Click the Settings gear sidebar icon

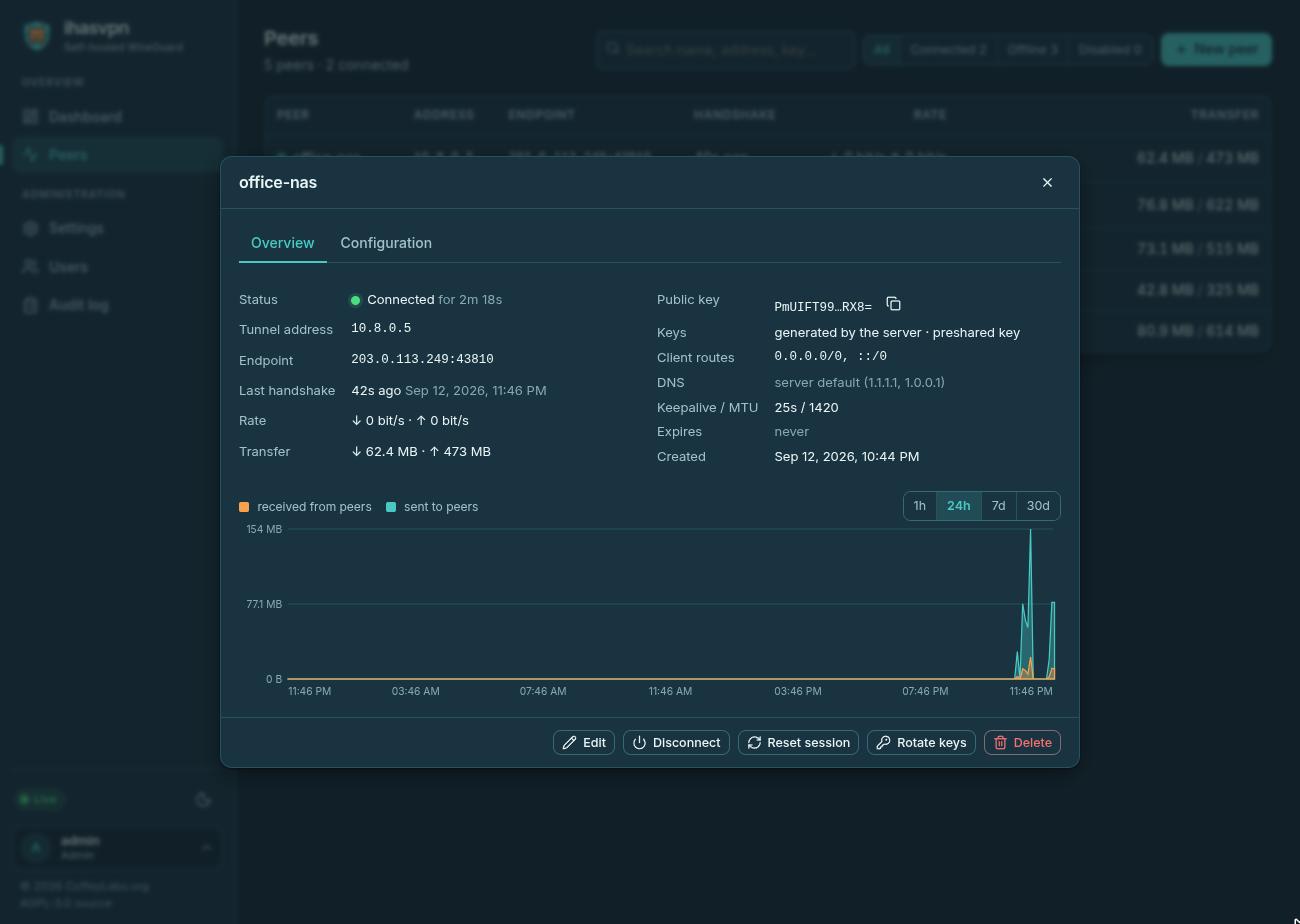tap(31, 228)
